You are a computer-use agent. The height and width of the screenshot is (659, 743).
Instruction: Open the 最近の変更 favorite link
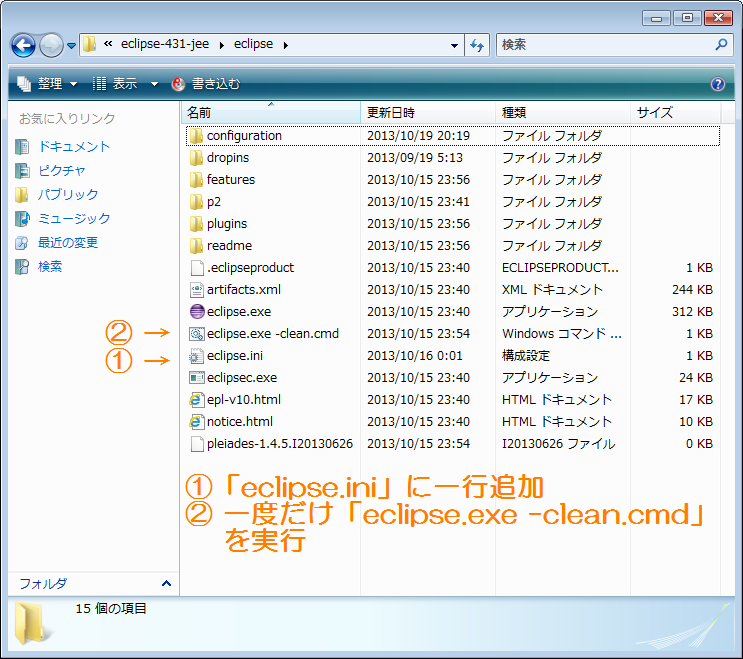coord(68,243)
